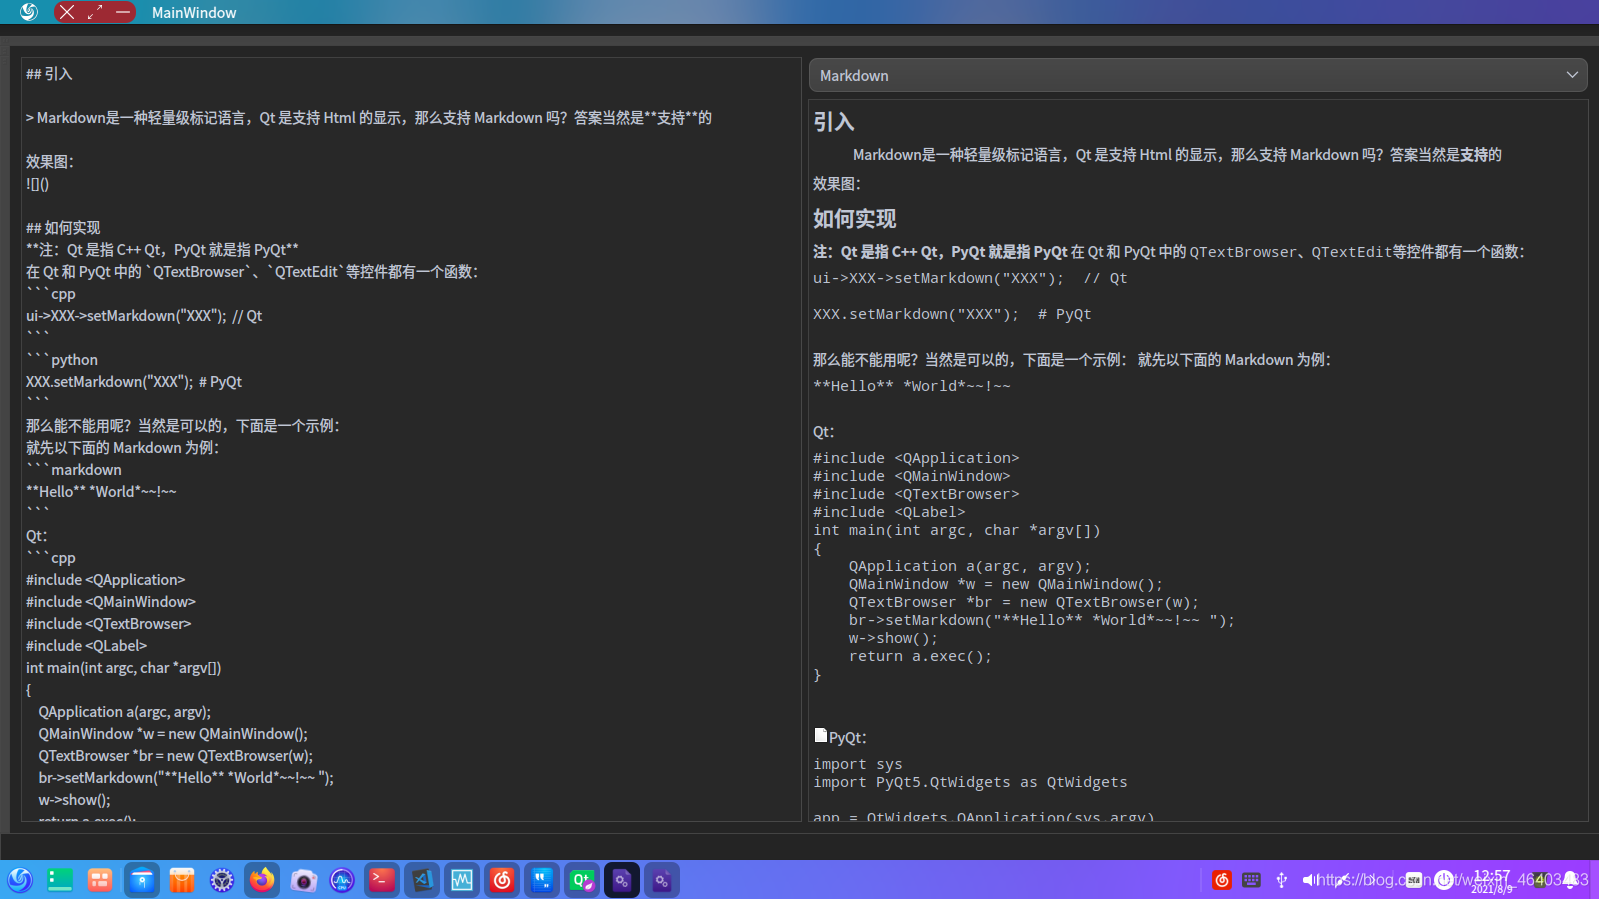Screen dimensions: 1599x899
Task: Open the green multitasking view taskbar icon
Action: [60, 880]
